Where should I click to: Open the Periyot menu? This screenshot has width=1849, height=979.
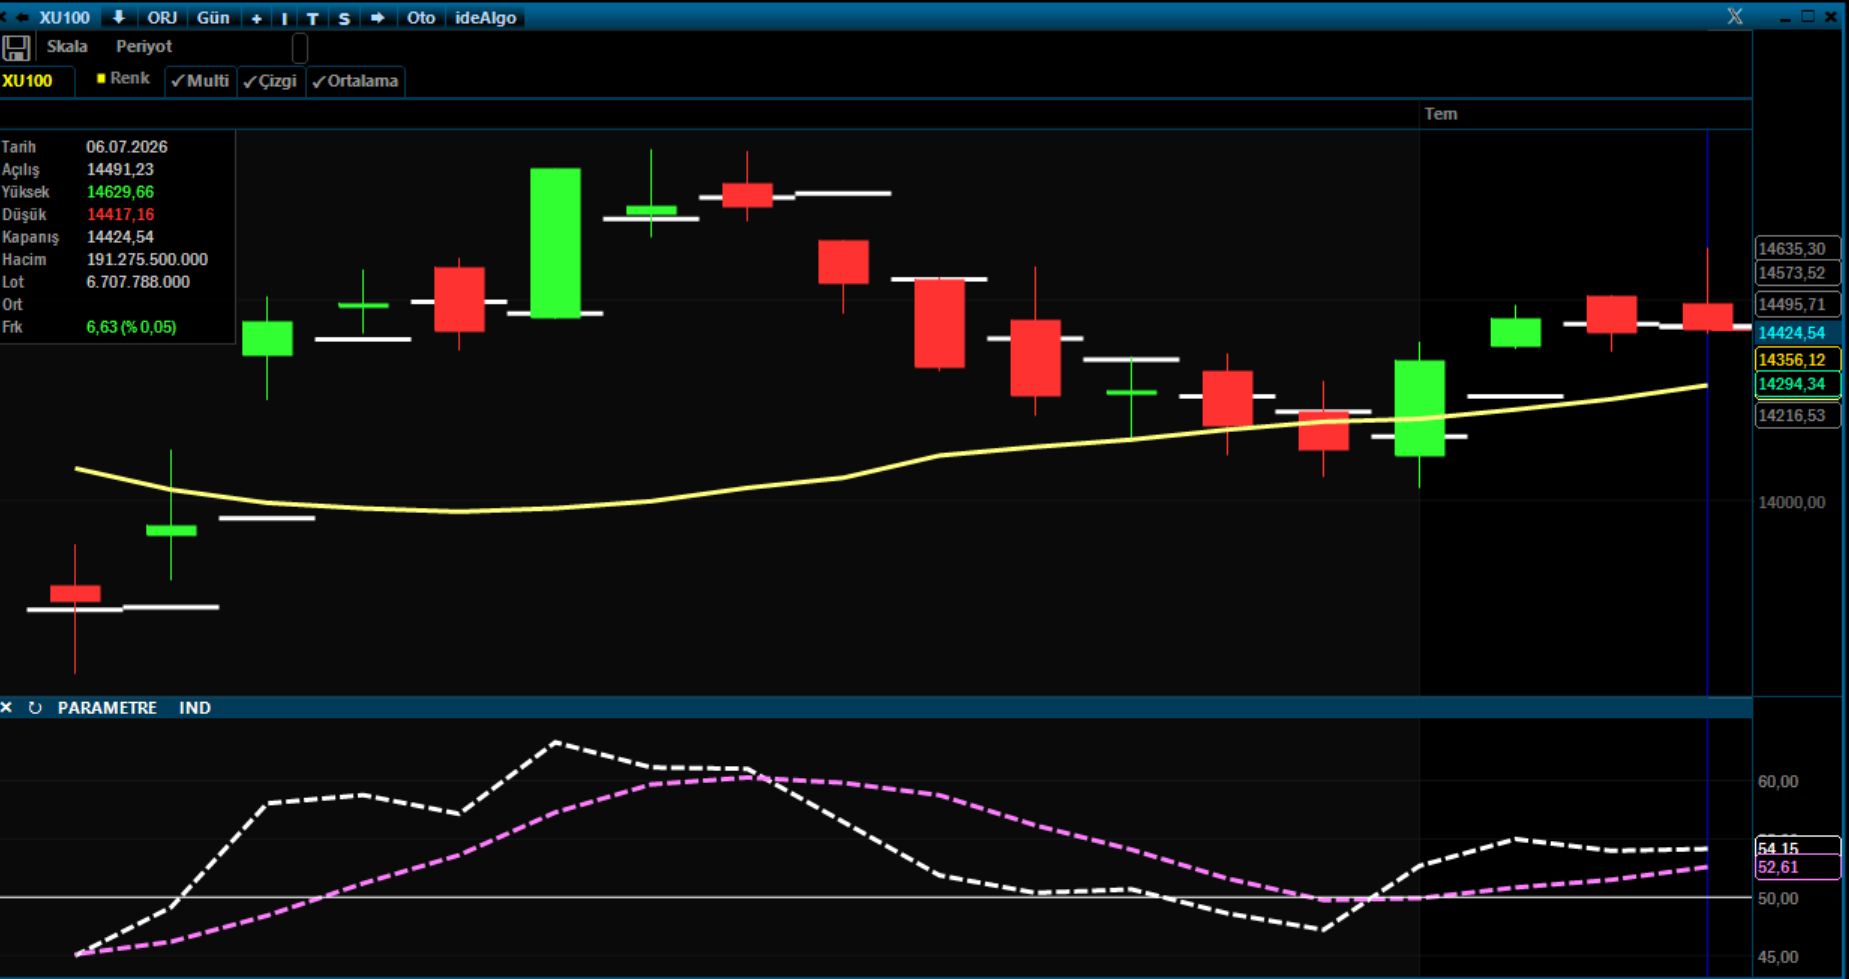click(144, 46)
